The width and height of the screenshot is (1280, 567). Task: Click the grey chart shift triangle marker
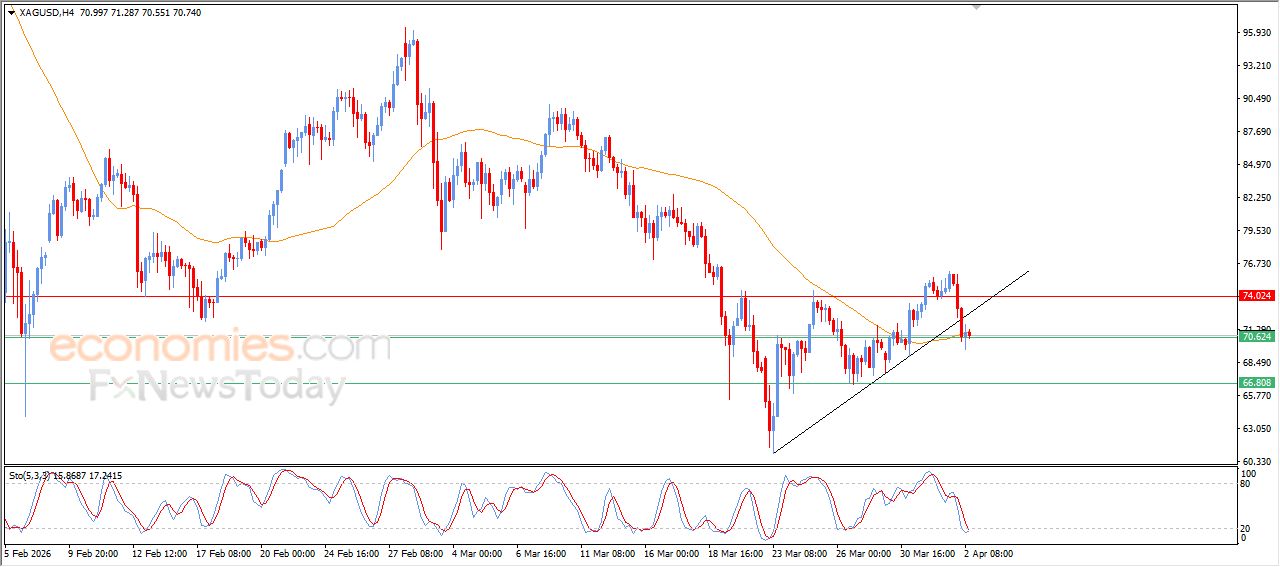[977, 7]
